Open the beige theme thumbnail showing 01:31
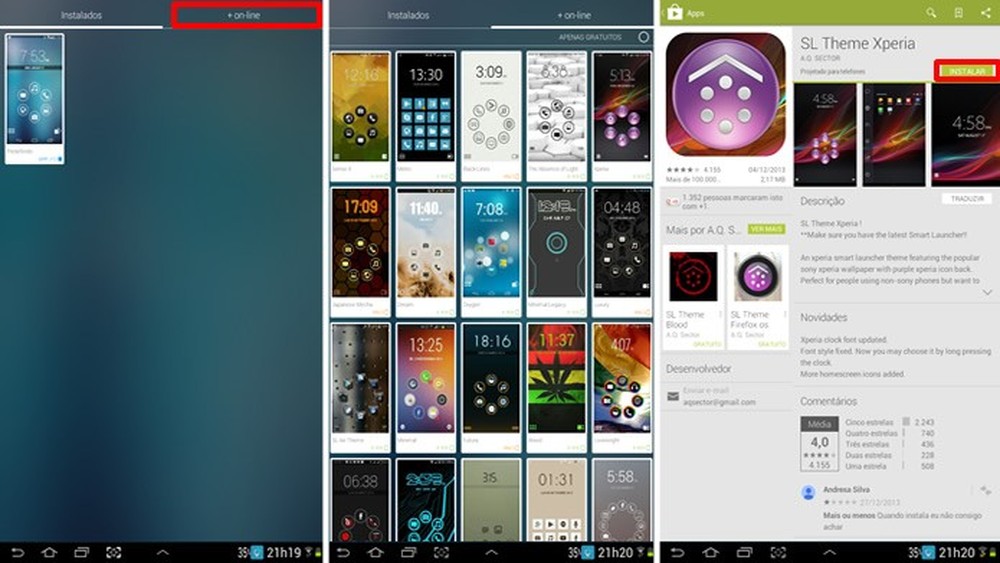Viewport: 1000px width, 563px height. tap(556, 500)
